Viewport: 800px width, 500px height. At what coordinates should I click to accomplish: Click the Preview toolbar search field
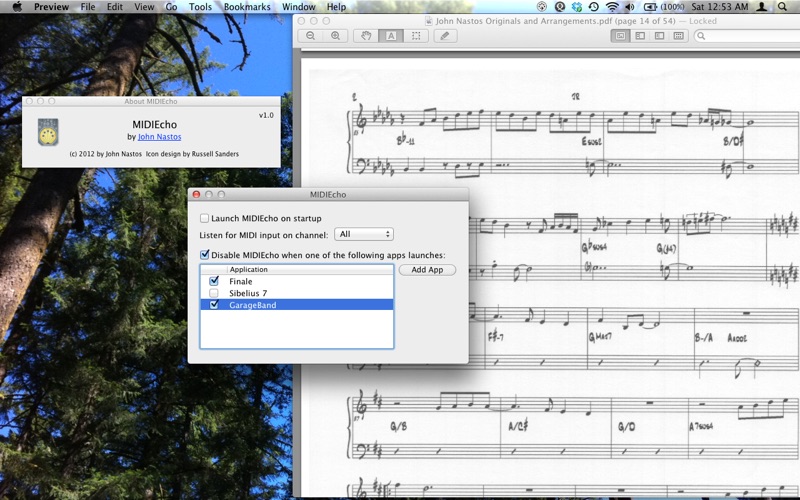tap(747, 36)
